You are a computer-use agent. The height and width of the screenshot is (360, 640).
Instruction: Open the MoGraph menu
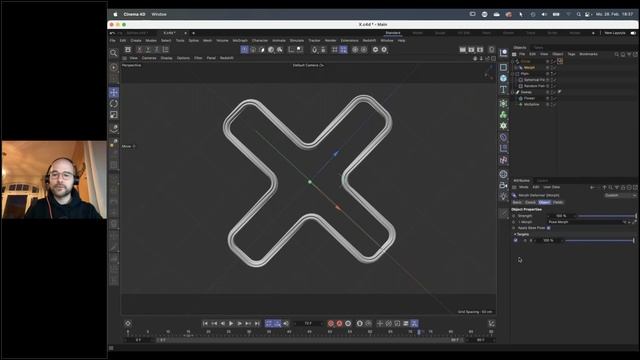coord(240,41)
